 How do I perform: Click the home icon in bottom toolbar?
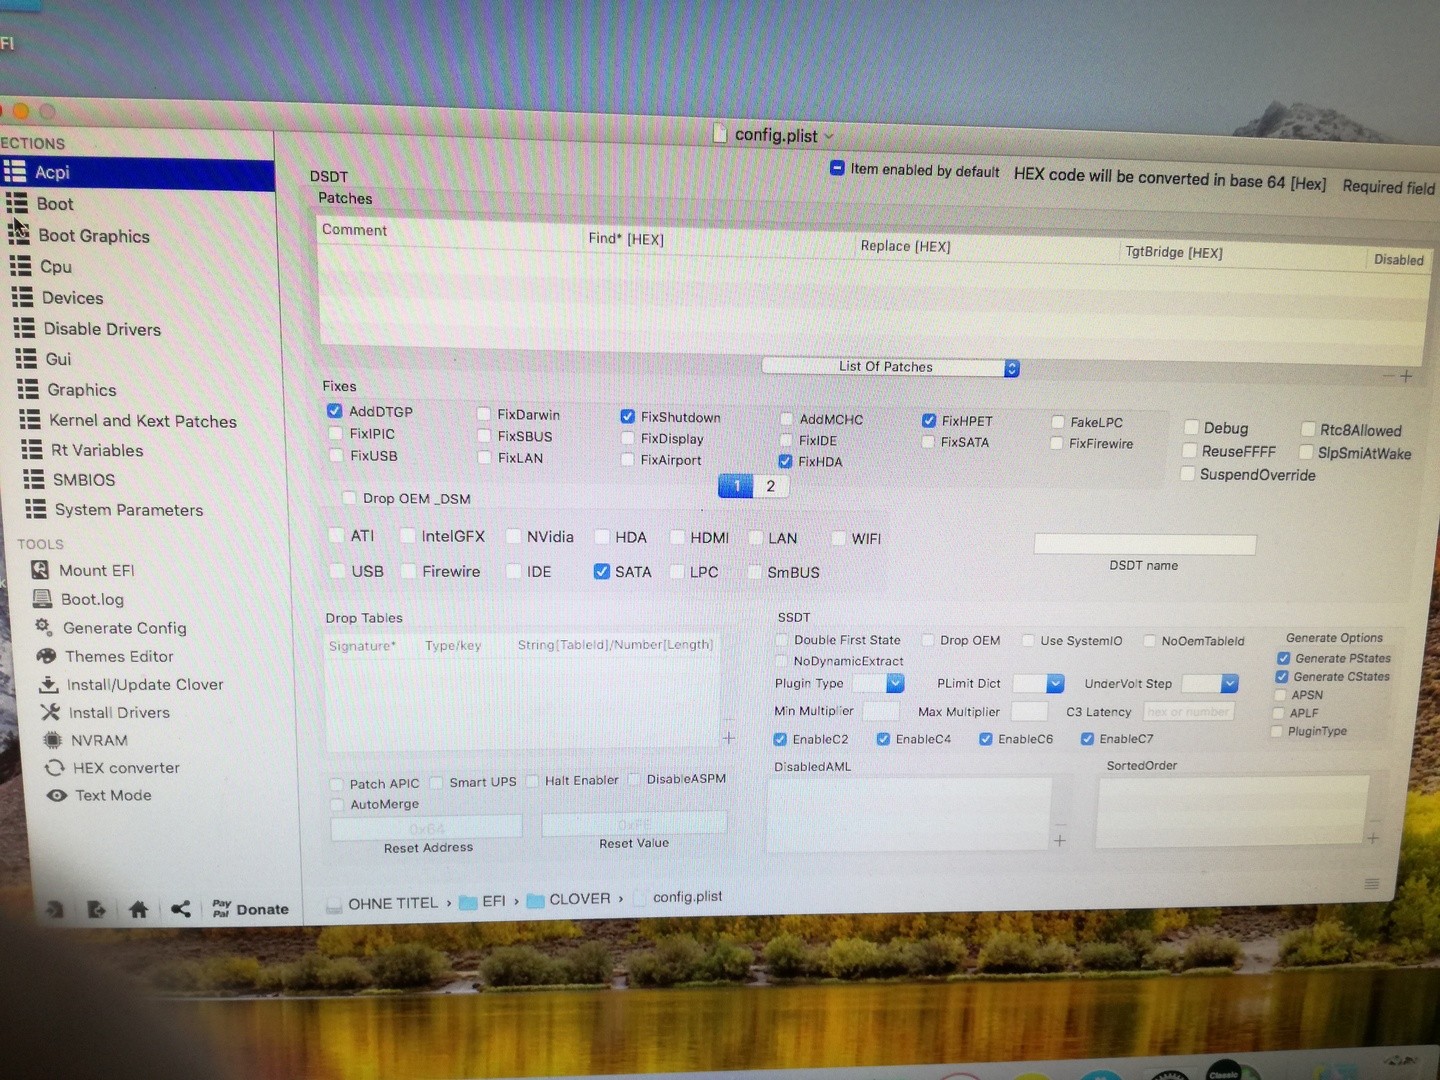(x=138, y=909)
